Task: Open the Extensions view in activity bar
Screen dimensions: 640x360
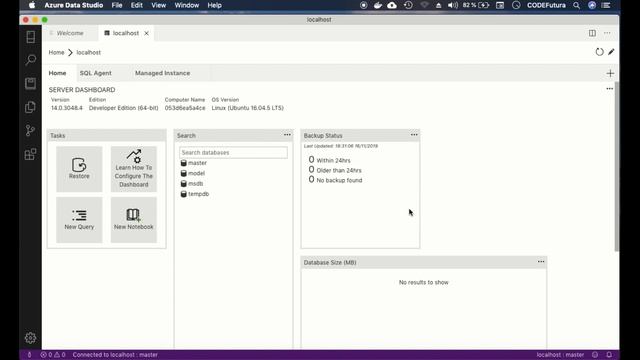Action: tap(31, 154)
